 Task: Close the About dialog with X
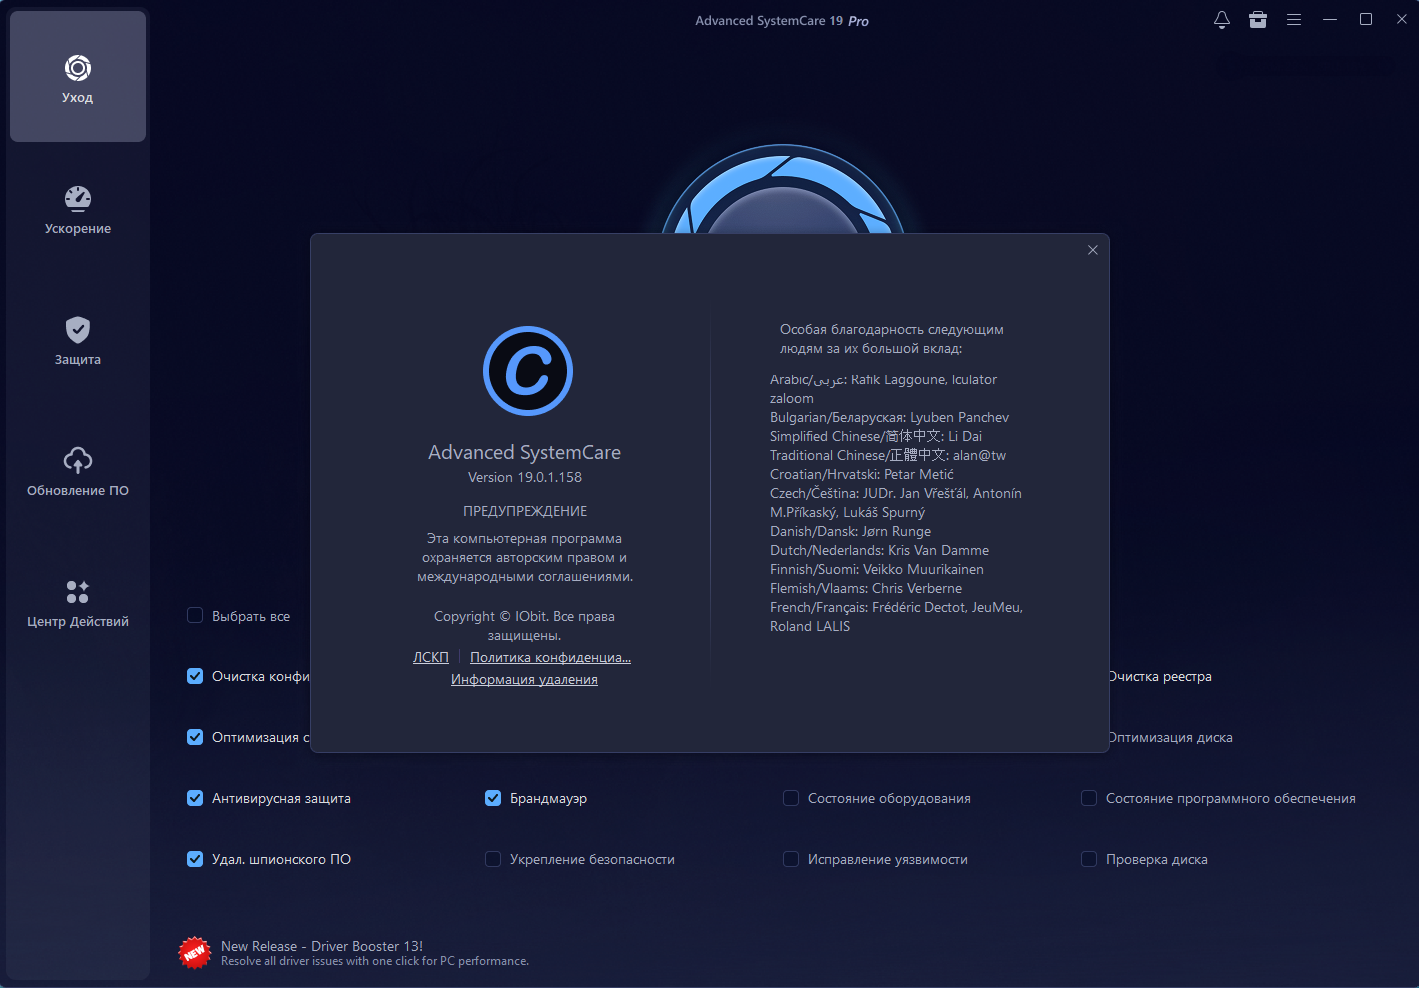[1093, 250]
